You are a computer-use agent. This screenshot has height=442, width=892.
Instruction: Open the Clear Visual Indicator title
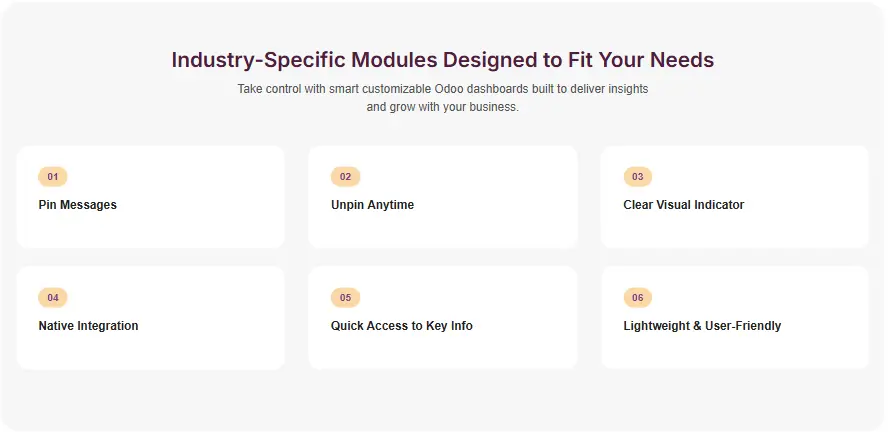(x=683, y=205)
